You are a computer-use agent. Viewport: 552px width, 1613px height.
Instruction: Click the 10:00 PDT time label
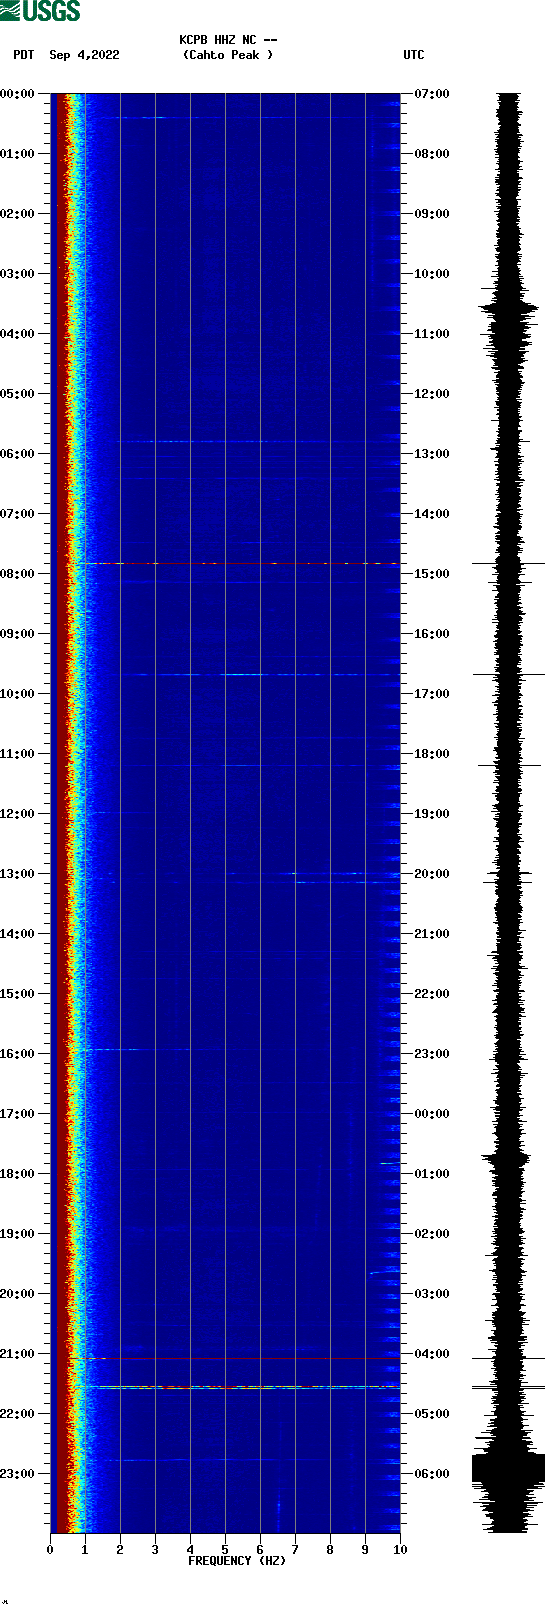tap(18, 694)
